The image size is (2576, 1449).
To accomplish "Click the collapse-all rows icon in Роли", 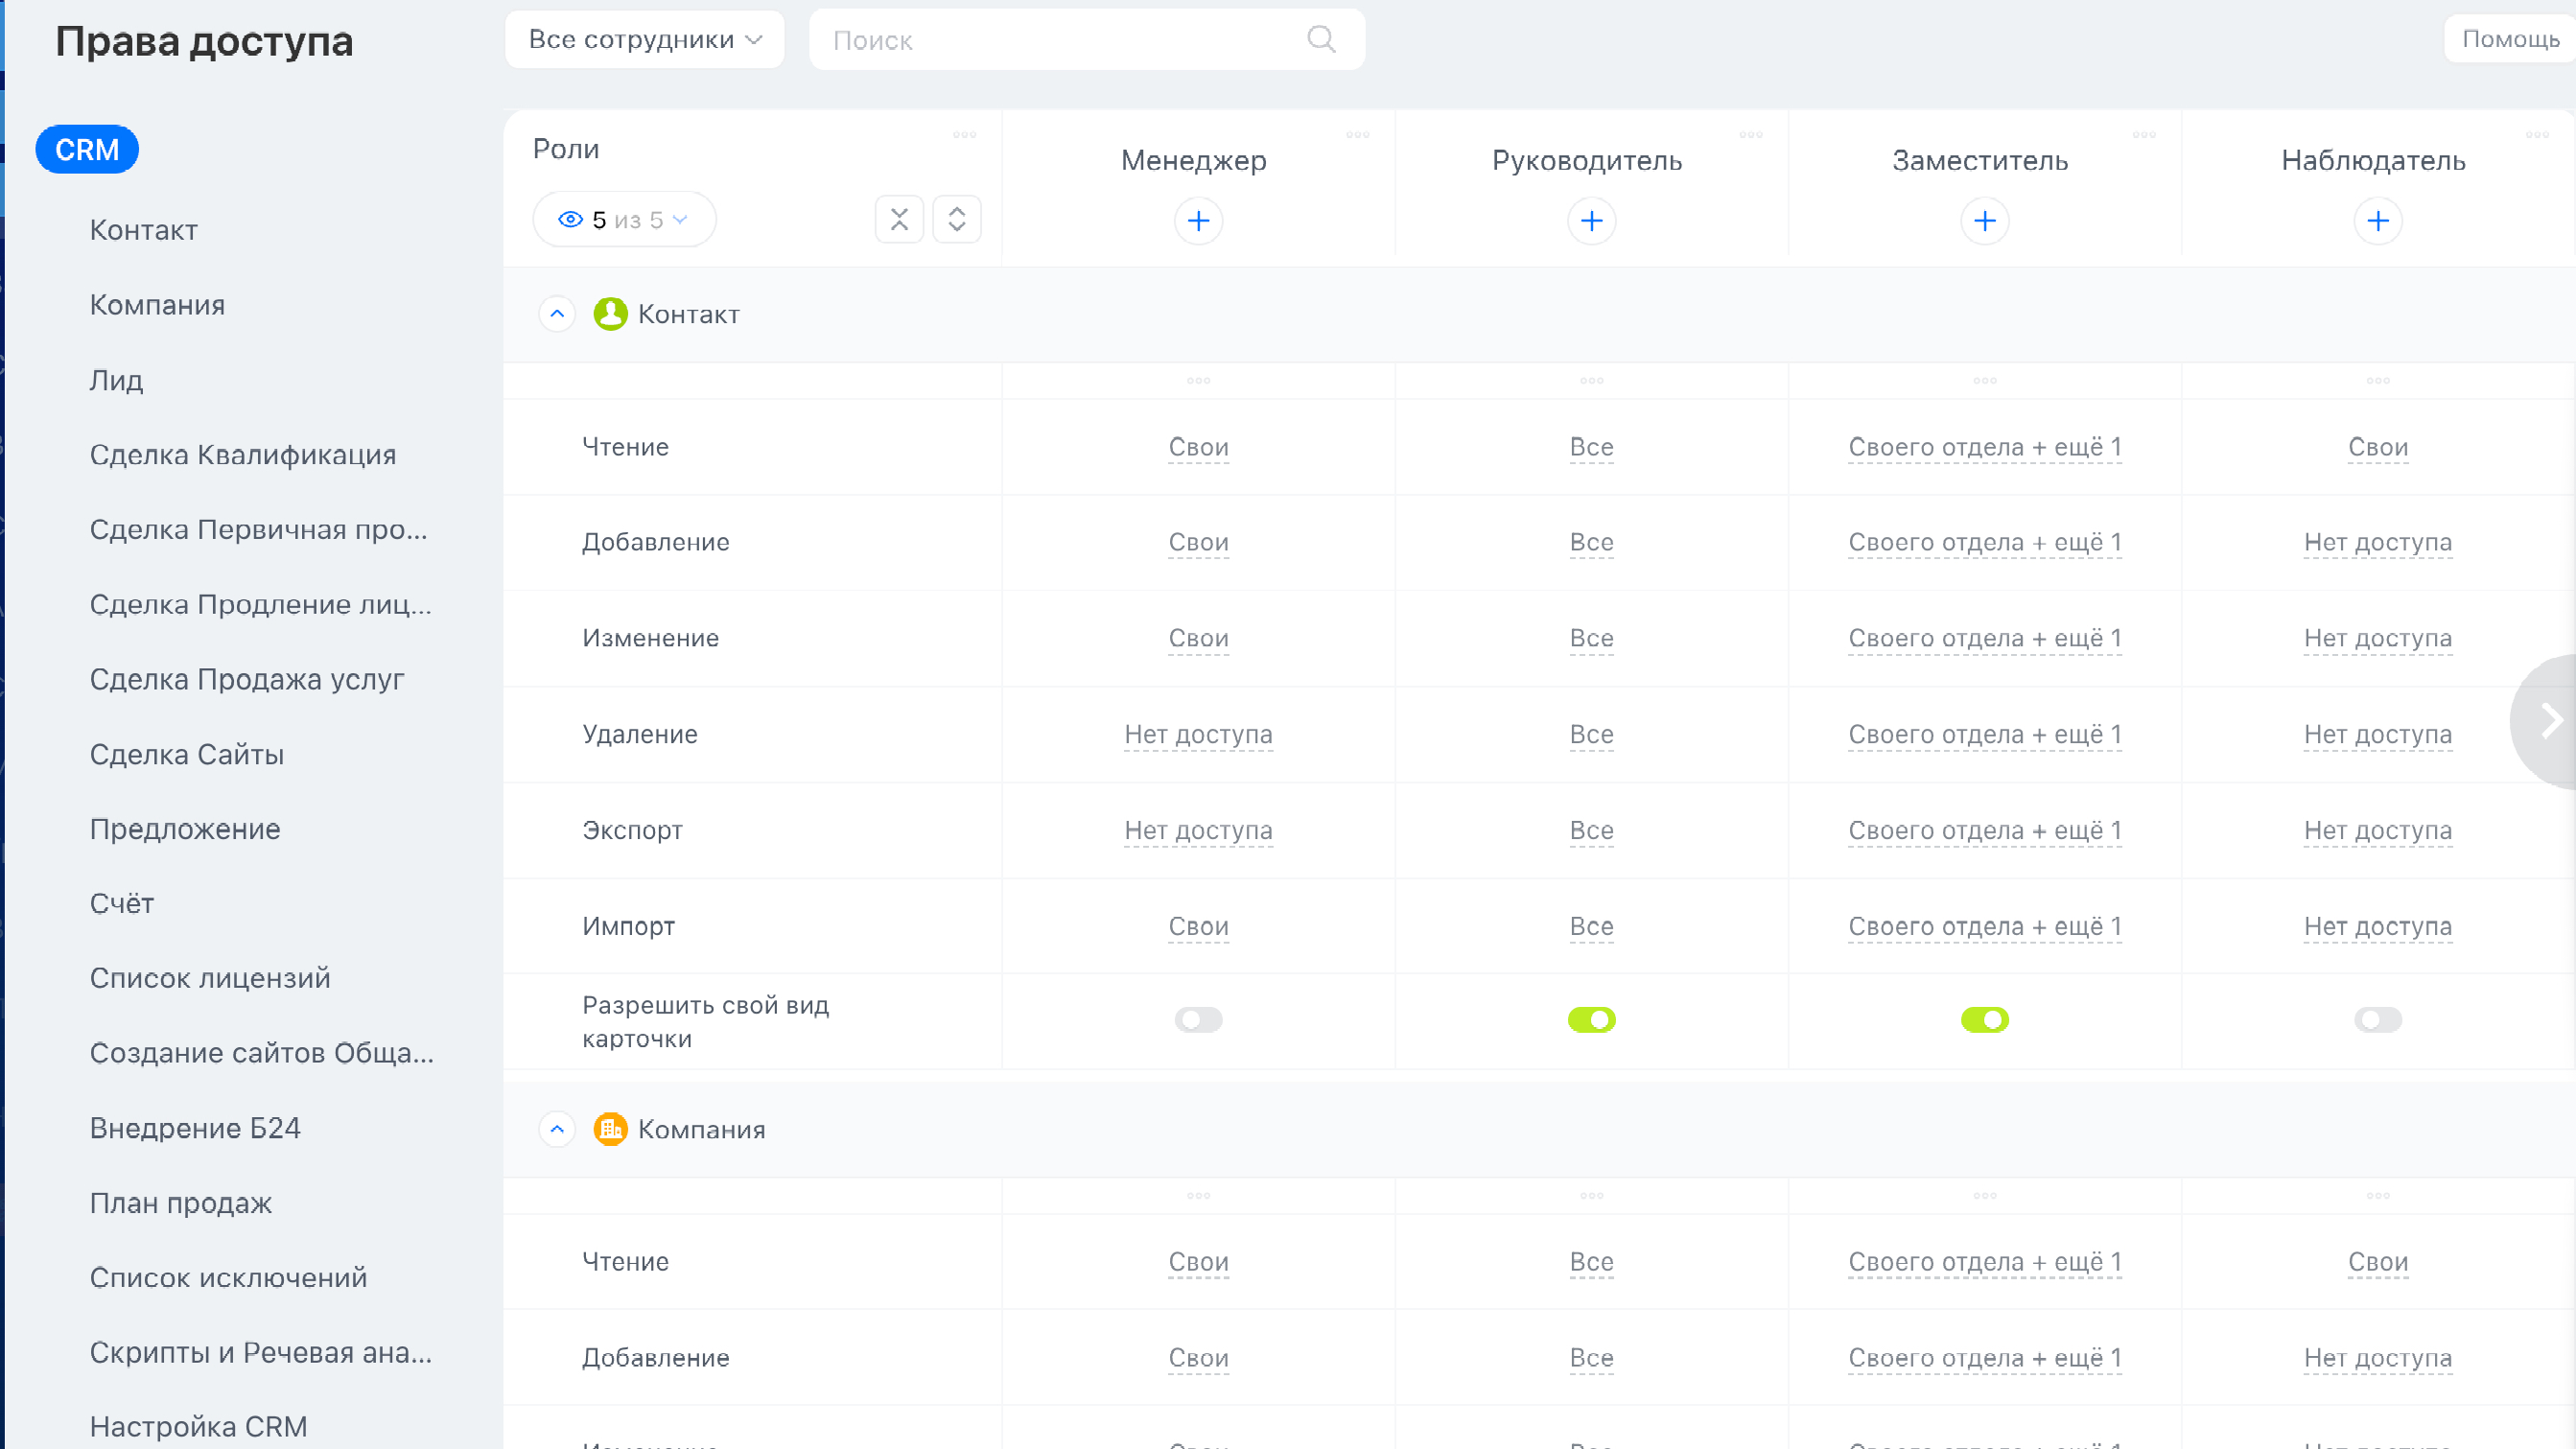I will coord(899,219).
